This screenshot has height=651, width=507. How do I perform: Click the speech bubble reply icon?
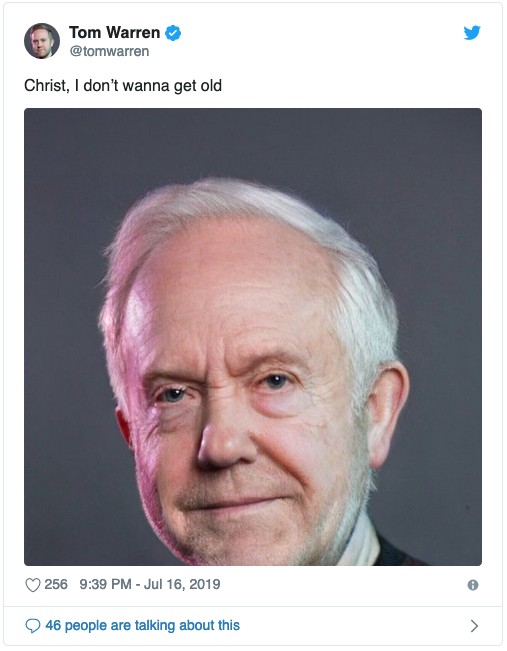(33, 626)
